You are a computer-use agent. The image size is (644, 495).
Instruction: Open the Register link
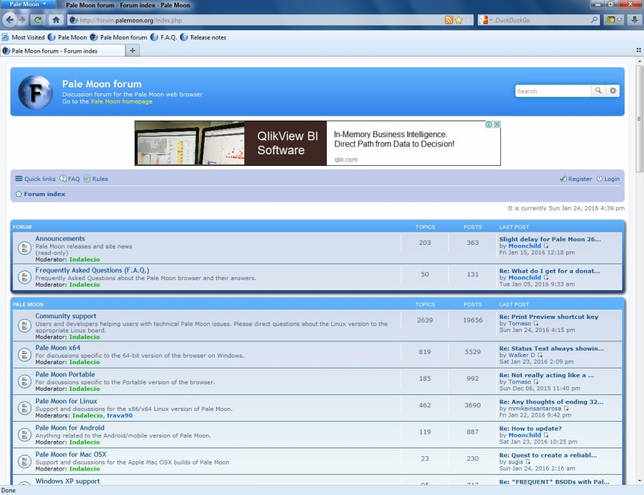[576, 179]
